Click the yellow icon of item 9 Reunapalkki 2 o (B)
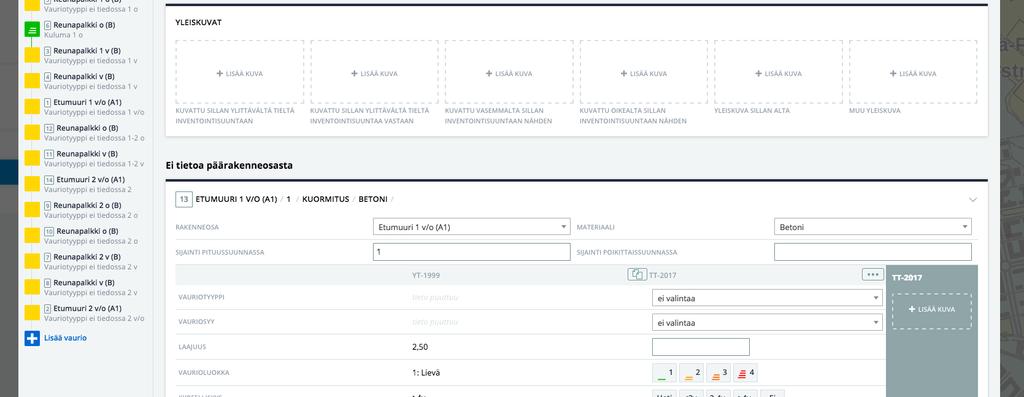Image resolution: width=1024 pixels, height=397 pixels. (32, 210)
